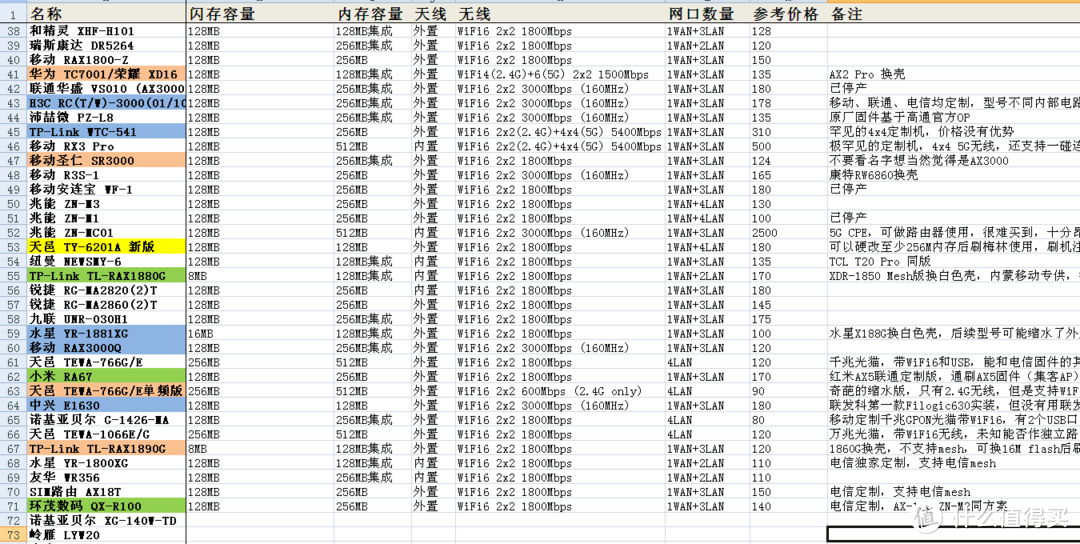Select the 闪存容量 header cell

tap(260, 14)
